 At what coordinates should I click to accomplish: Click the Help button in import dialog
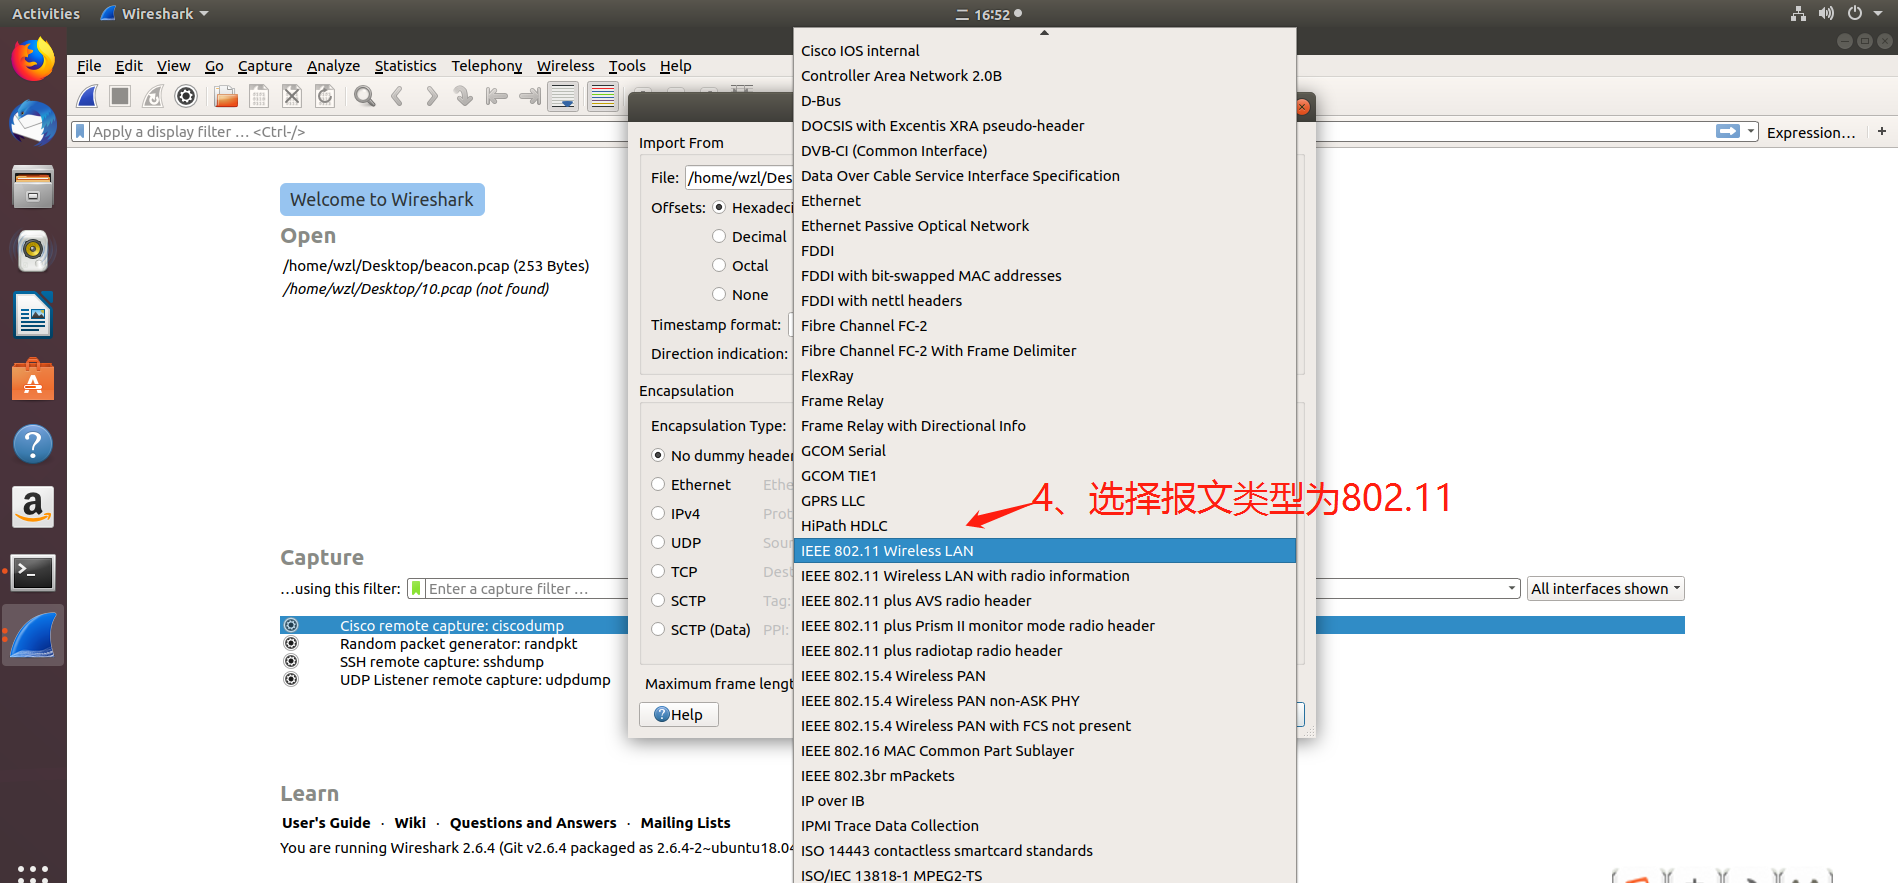679,714
